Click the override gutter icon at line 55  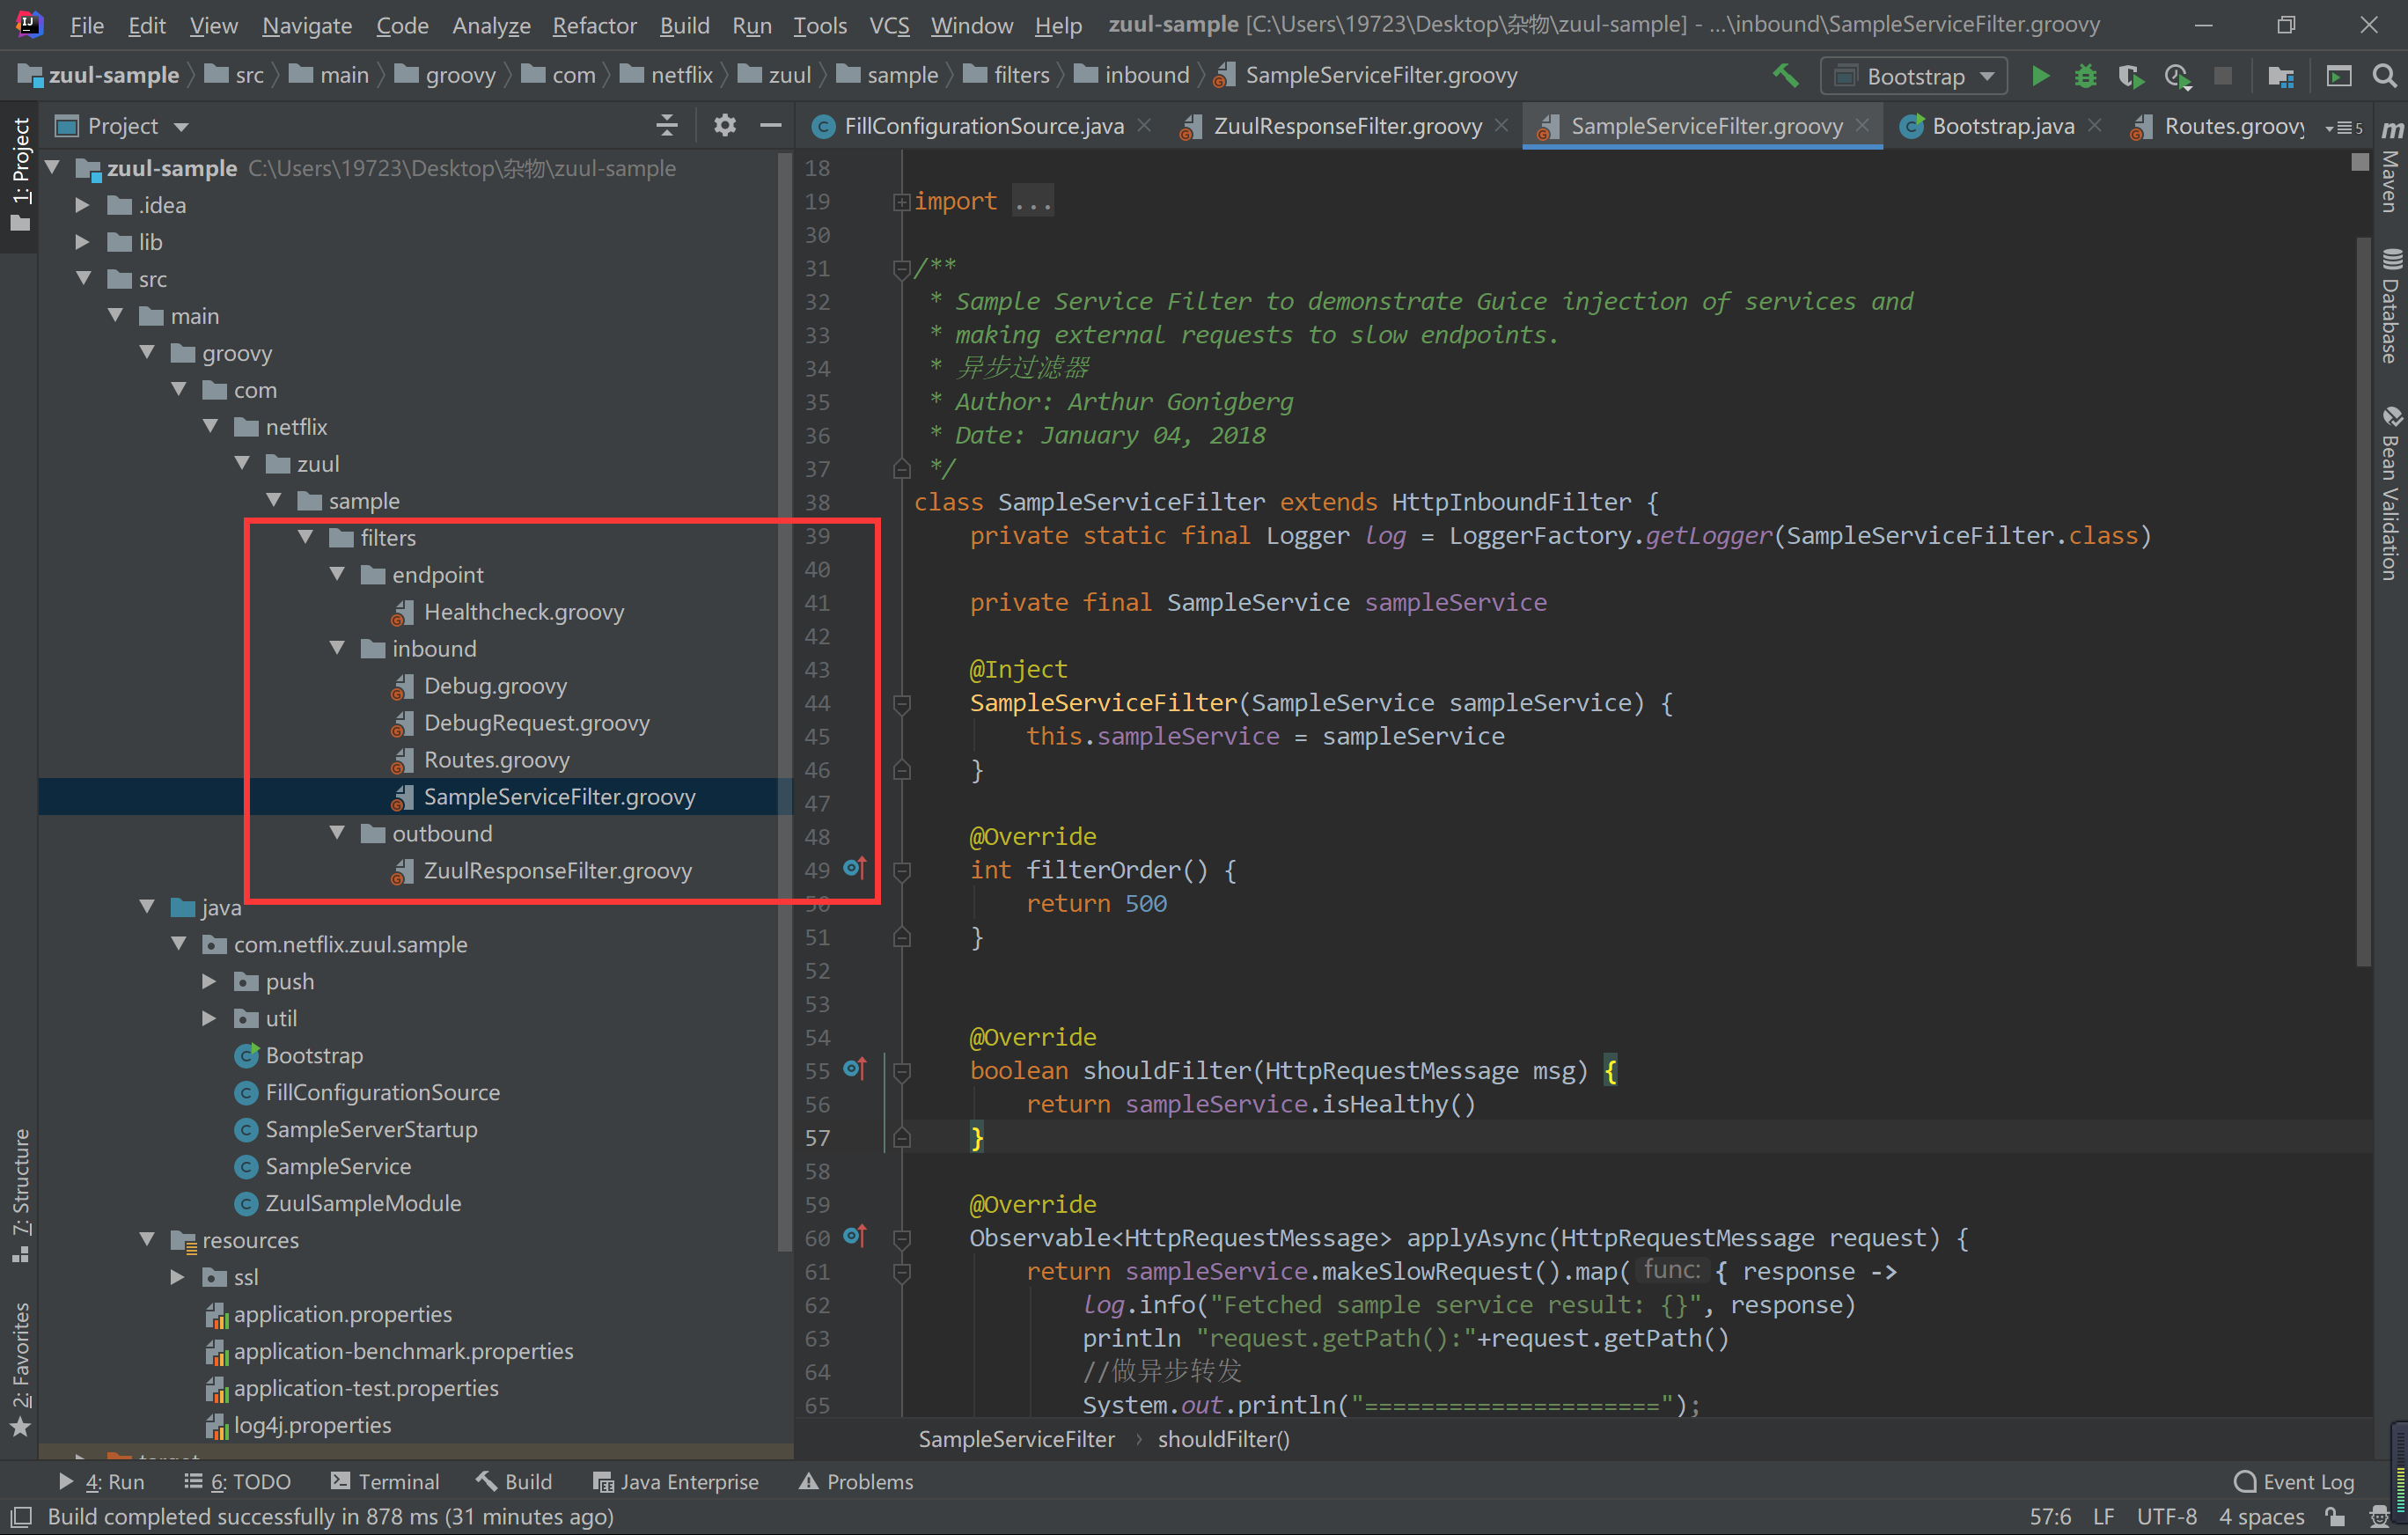[x=854, y=1069]
